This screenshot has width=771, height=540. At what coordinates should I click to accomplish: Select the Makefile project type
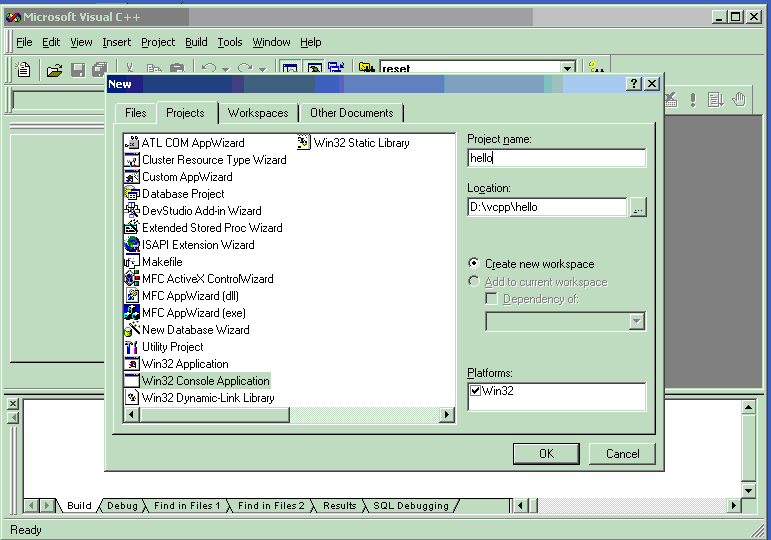click(154, 262)
